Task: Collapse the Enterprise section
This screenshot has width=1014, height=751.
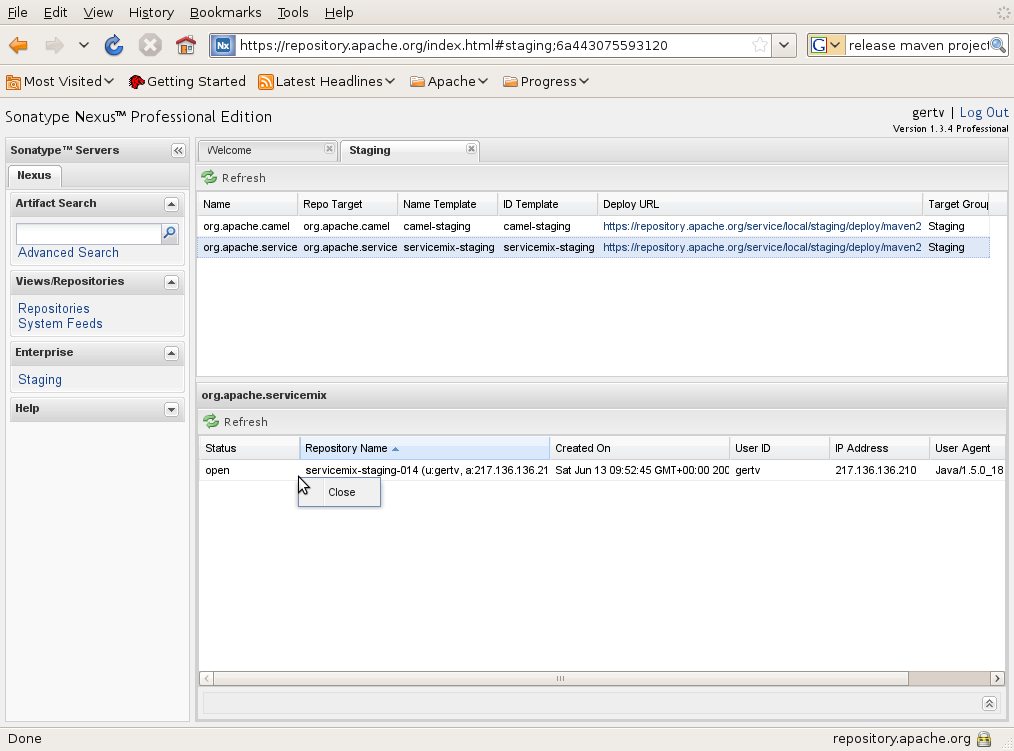Action: tap(171, 353)
